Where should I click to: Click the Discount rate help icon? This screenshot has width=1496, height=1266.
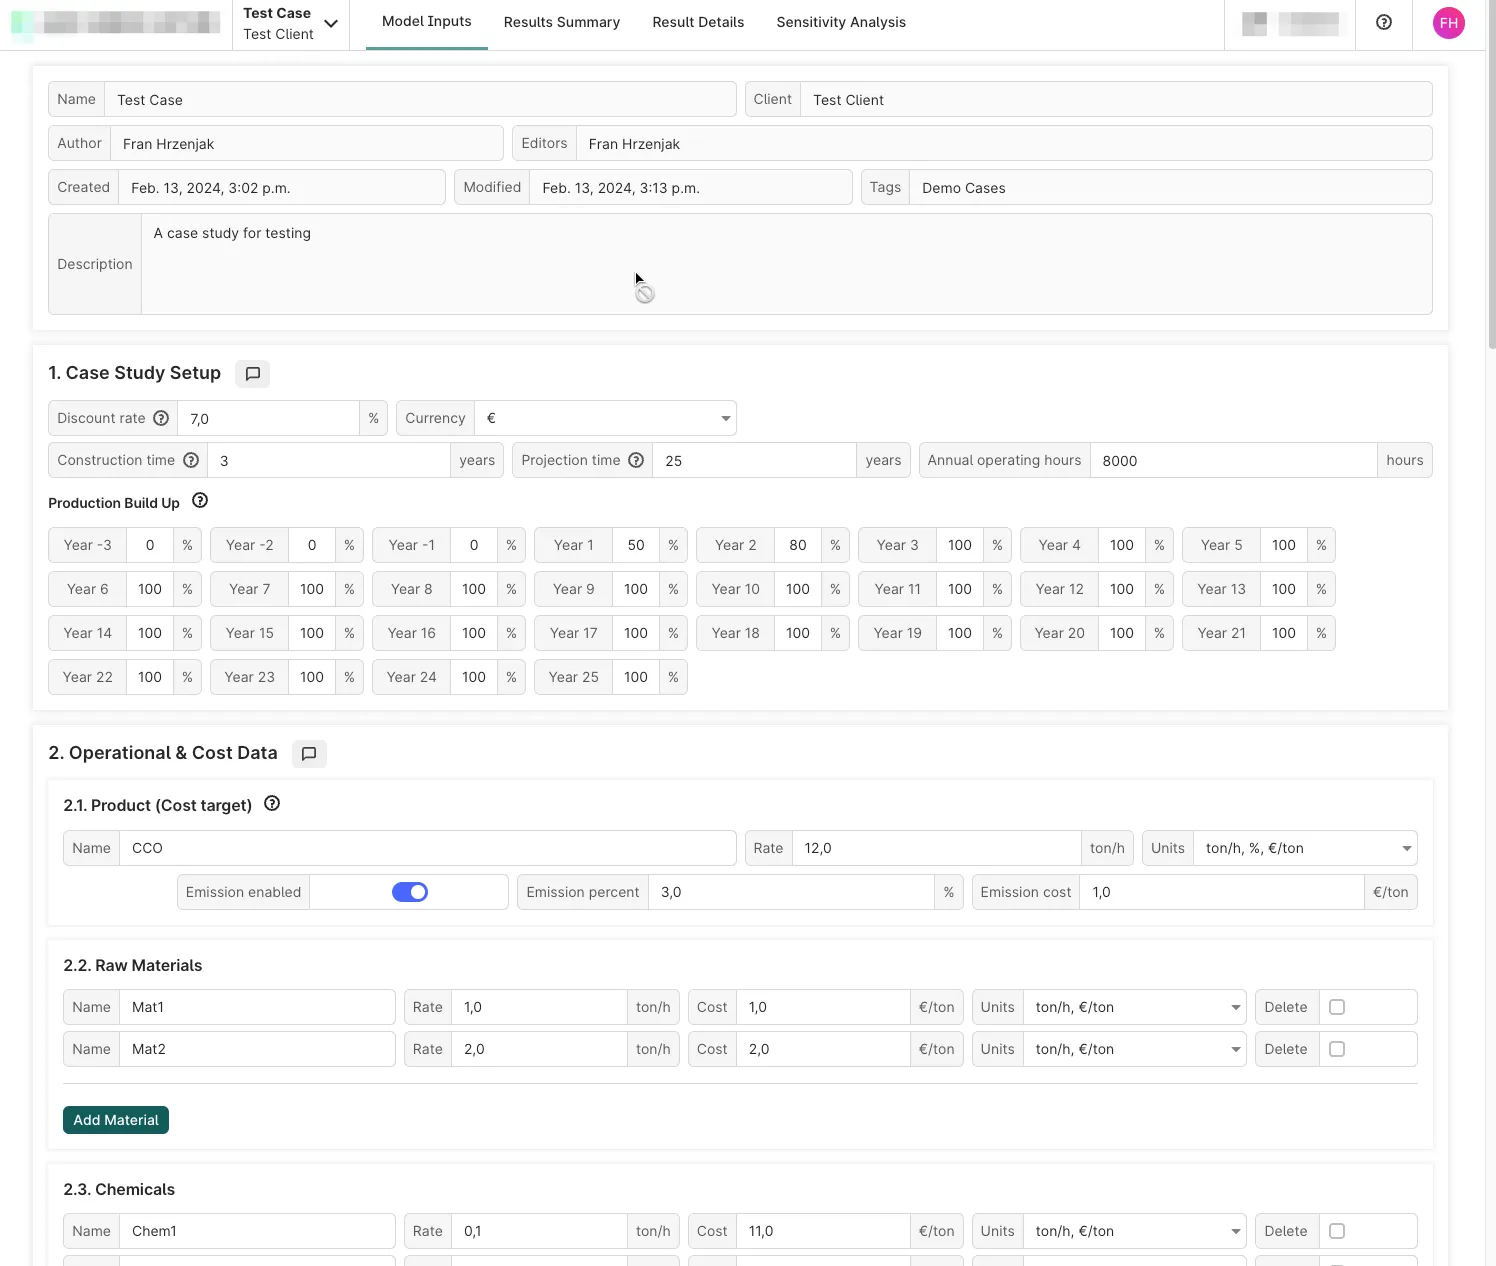[161, 418]
